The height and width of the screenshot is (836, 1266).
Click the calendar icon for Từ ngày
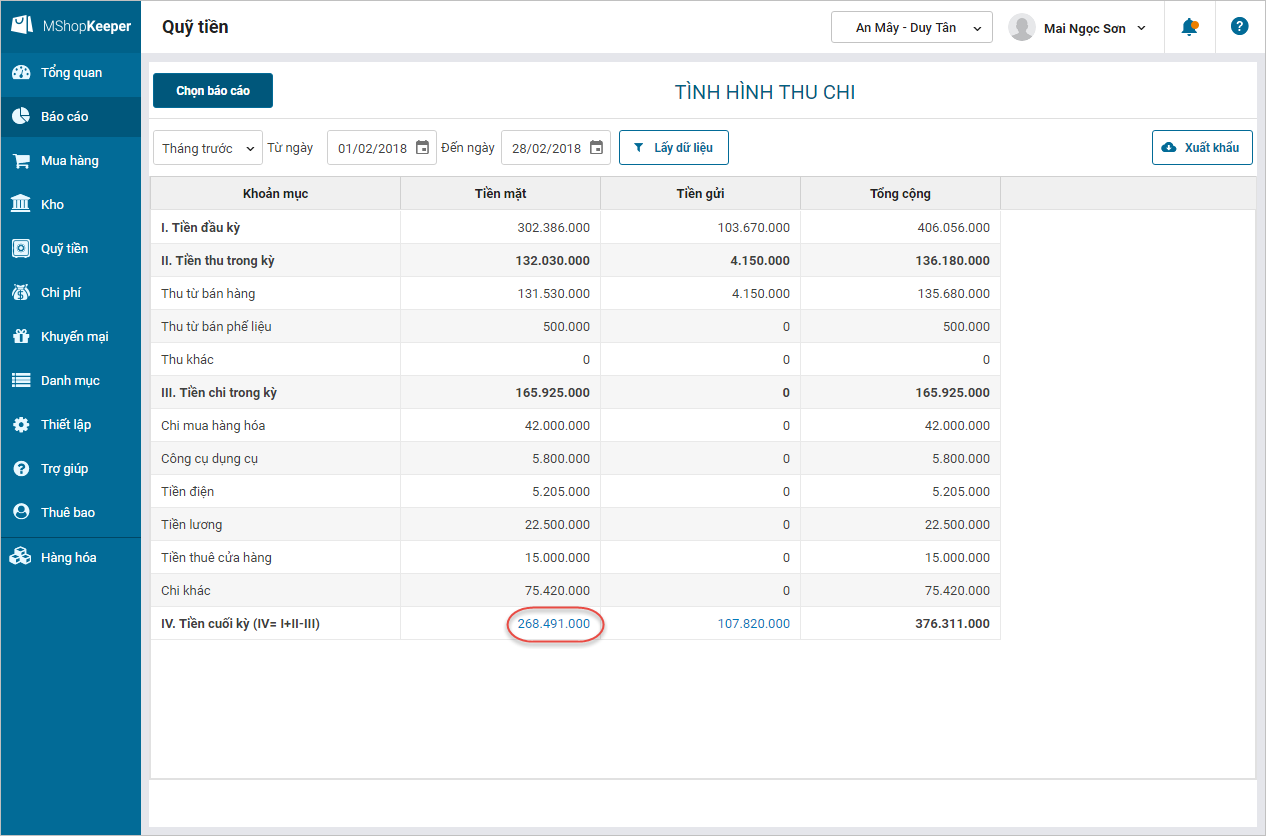(x=422, y=148)
